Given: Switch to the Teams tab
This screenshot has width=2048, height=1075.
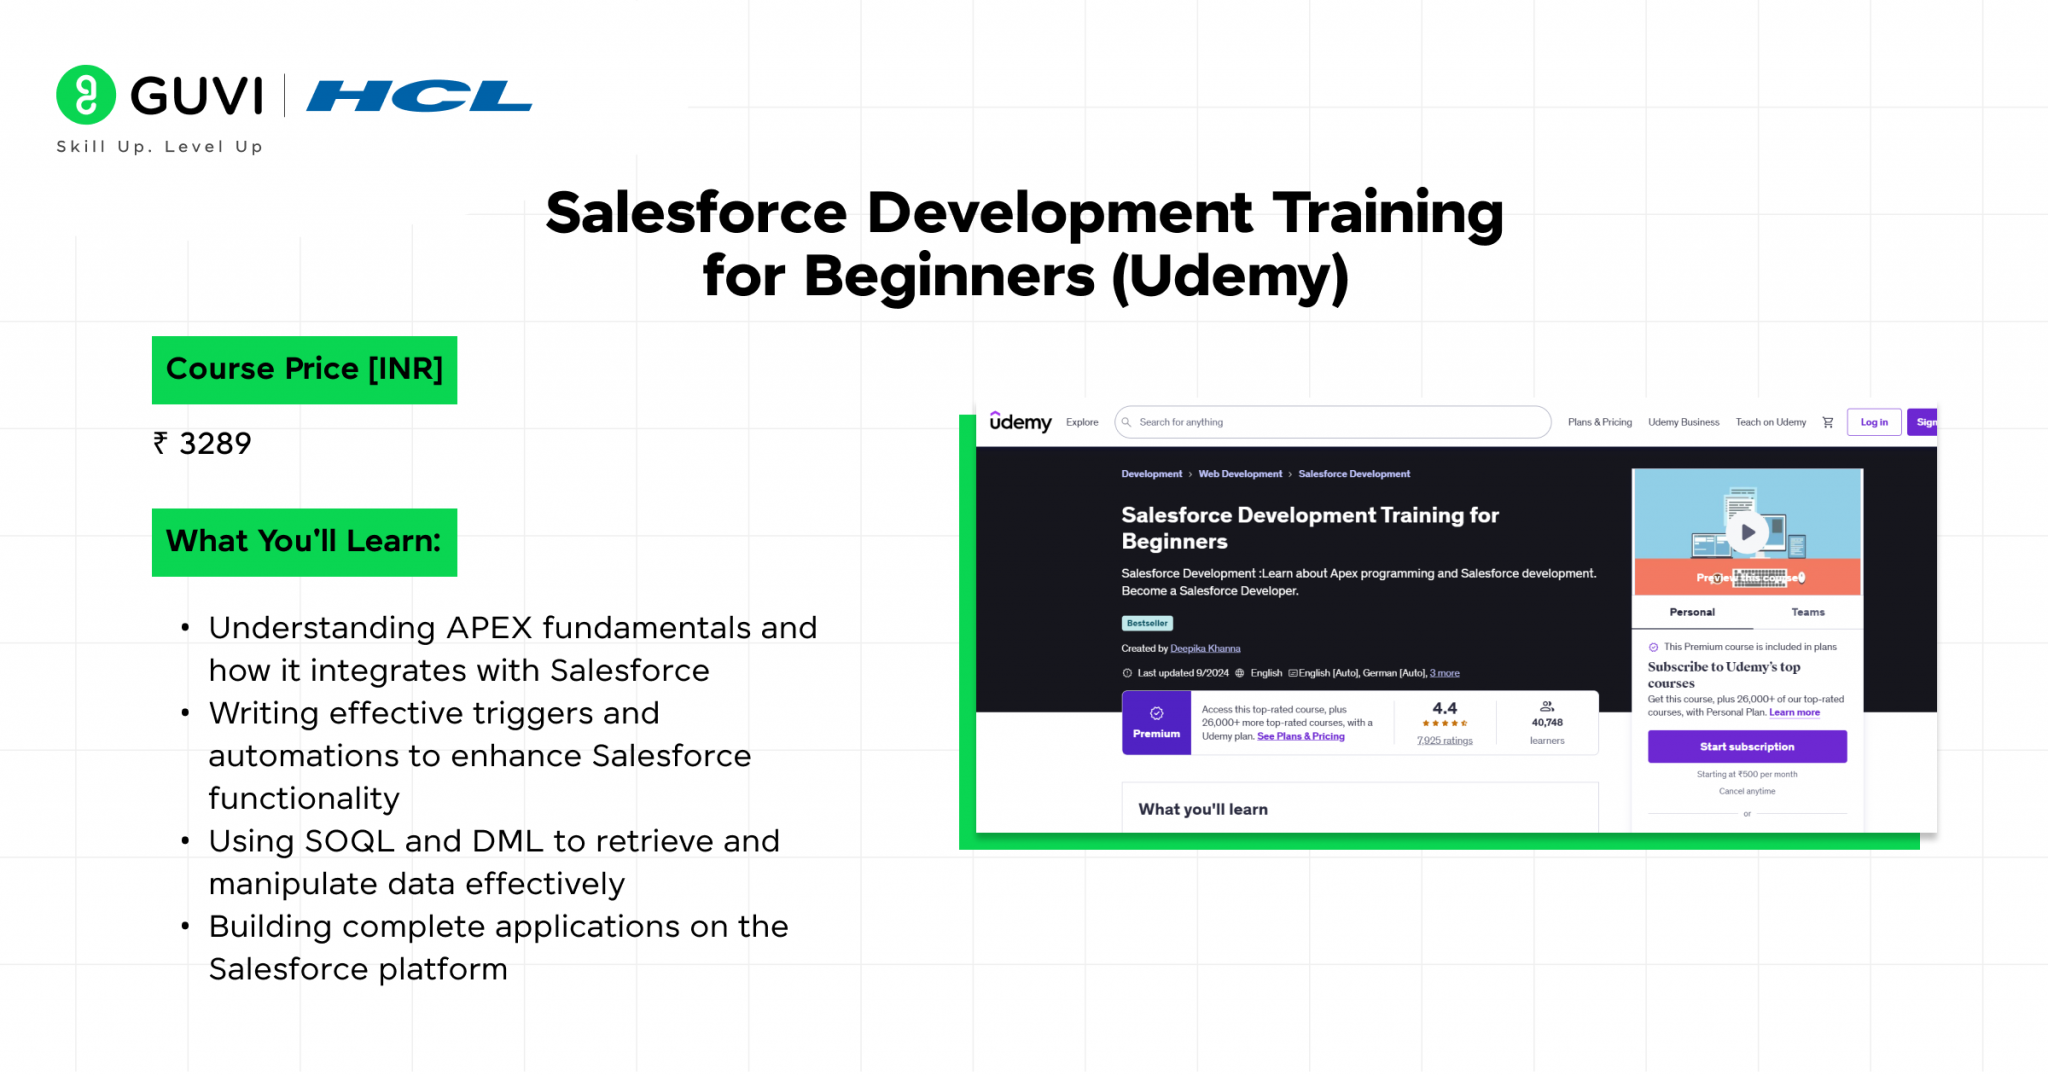Looking at the screenshot, I should (x=1808, y=611).
